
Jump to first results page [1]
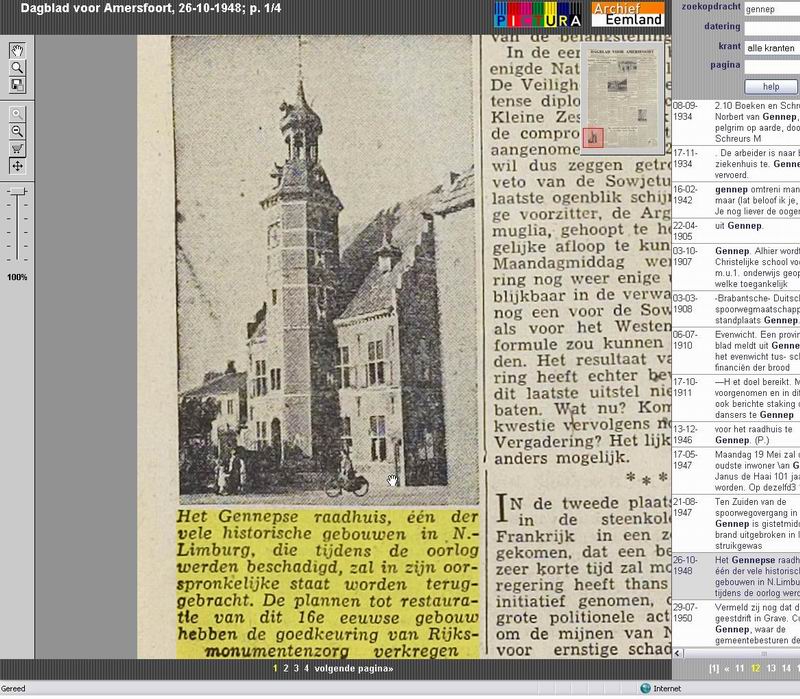click(714, 668)
